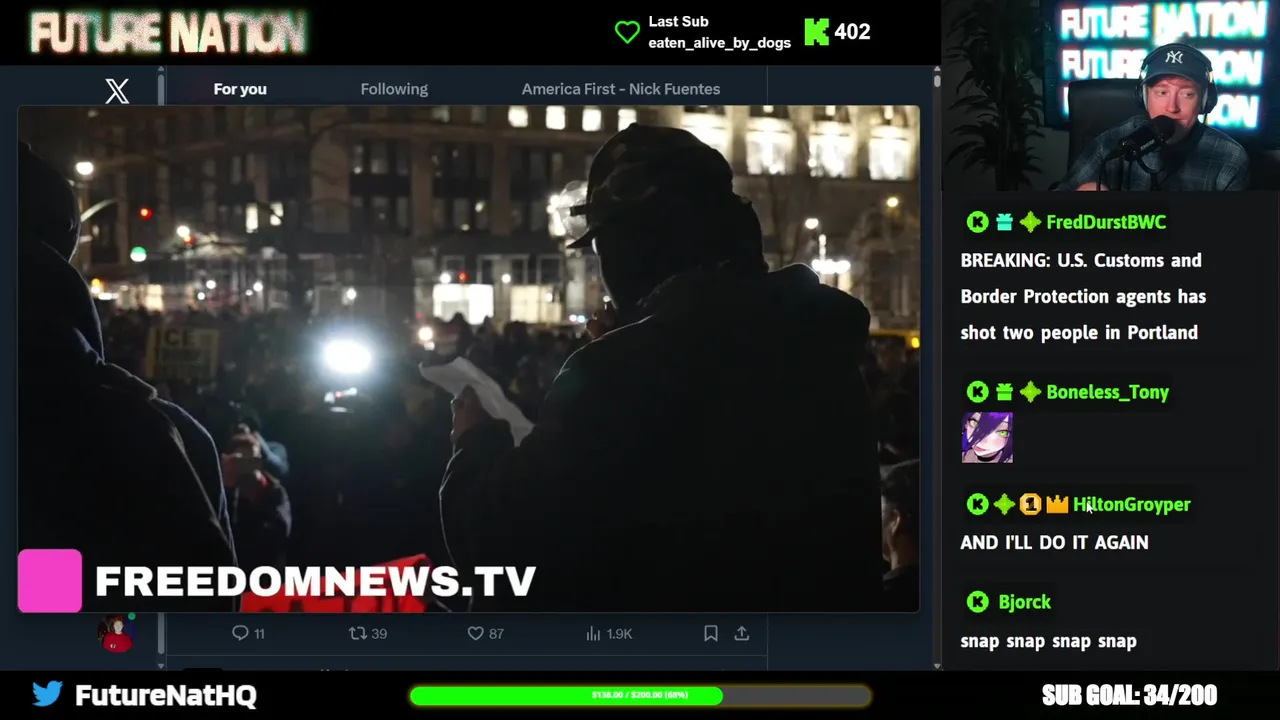Click the gift badge beside FredDurstBWC
Viewport: 1280px width, 720px height.
[1004, 222]
